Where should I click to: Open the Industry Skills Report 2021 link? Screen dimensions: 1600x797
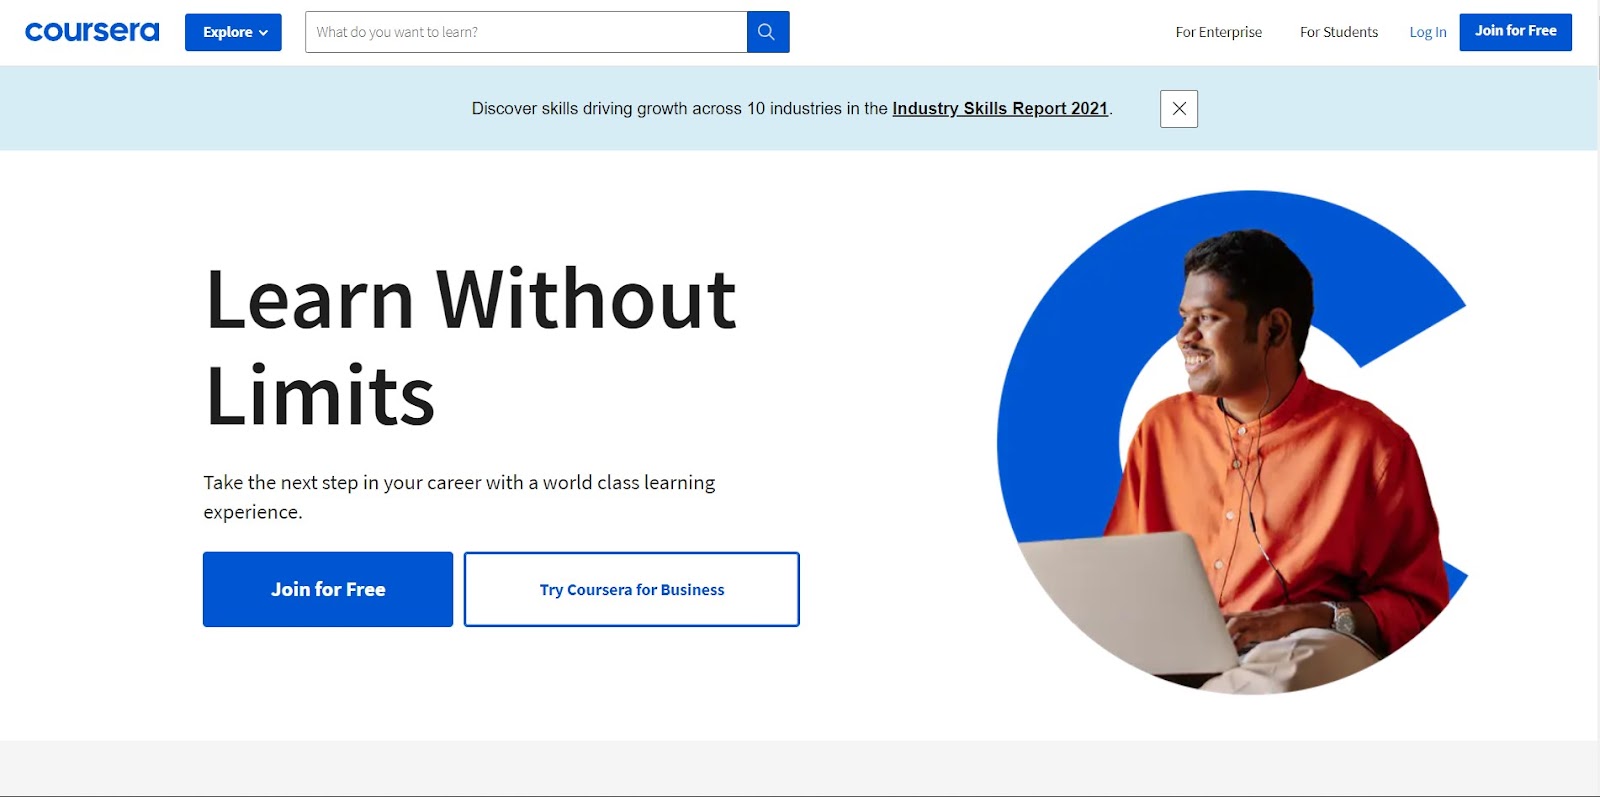(1000, 108)
